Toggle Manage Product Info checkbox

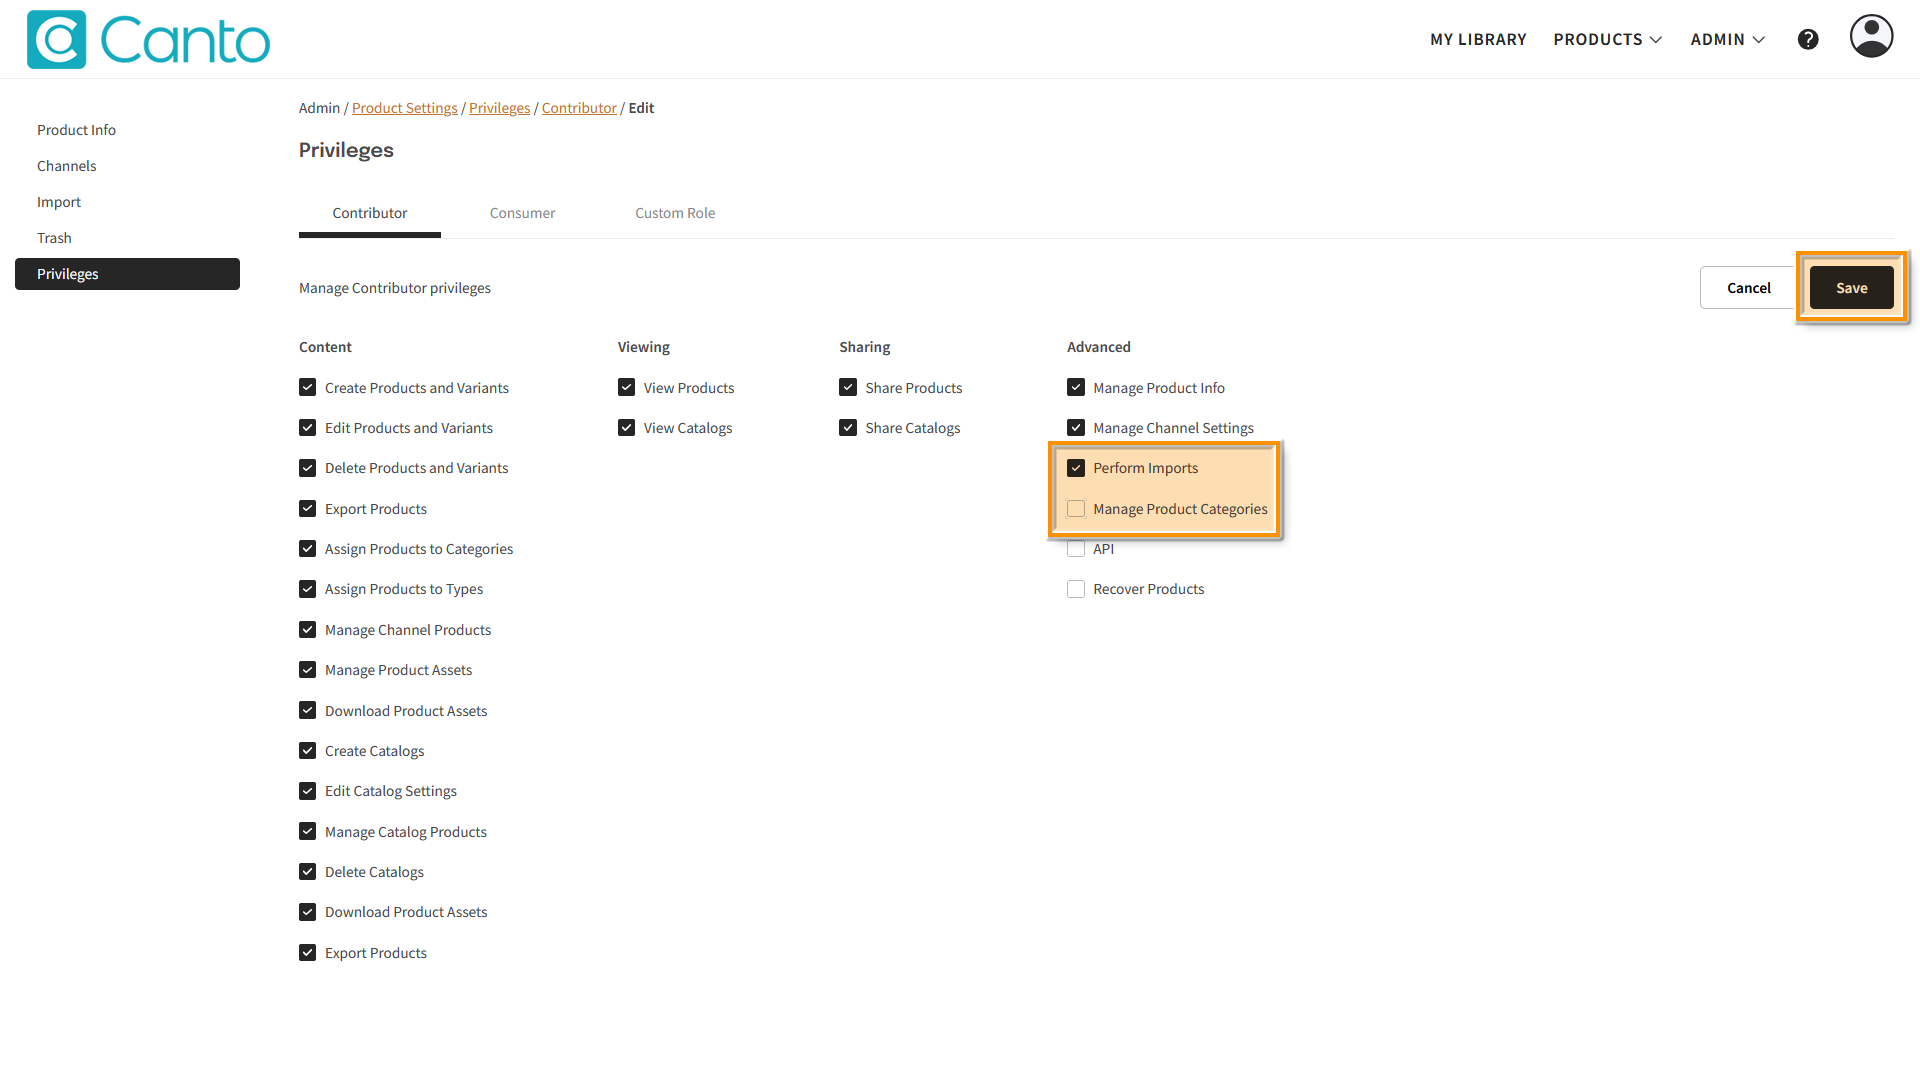1076,388
